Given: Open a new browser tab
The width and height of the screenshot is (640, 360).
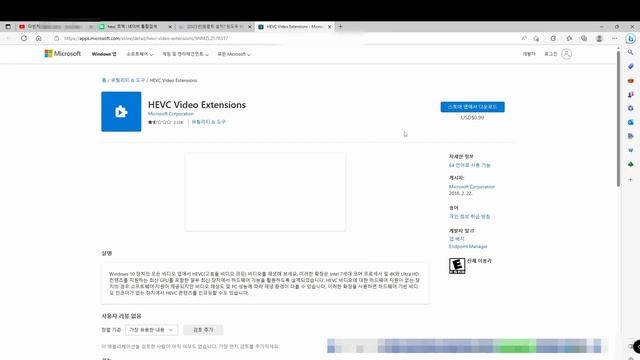Looking at the screenshot, I should (x=340, y=27).
